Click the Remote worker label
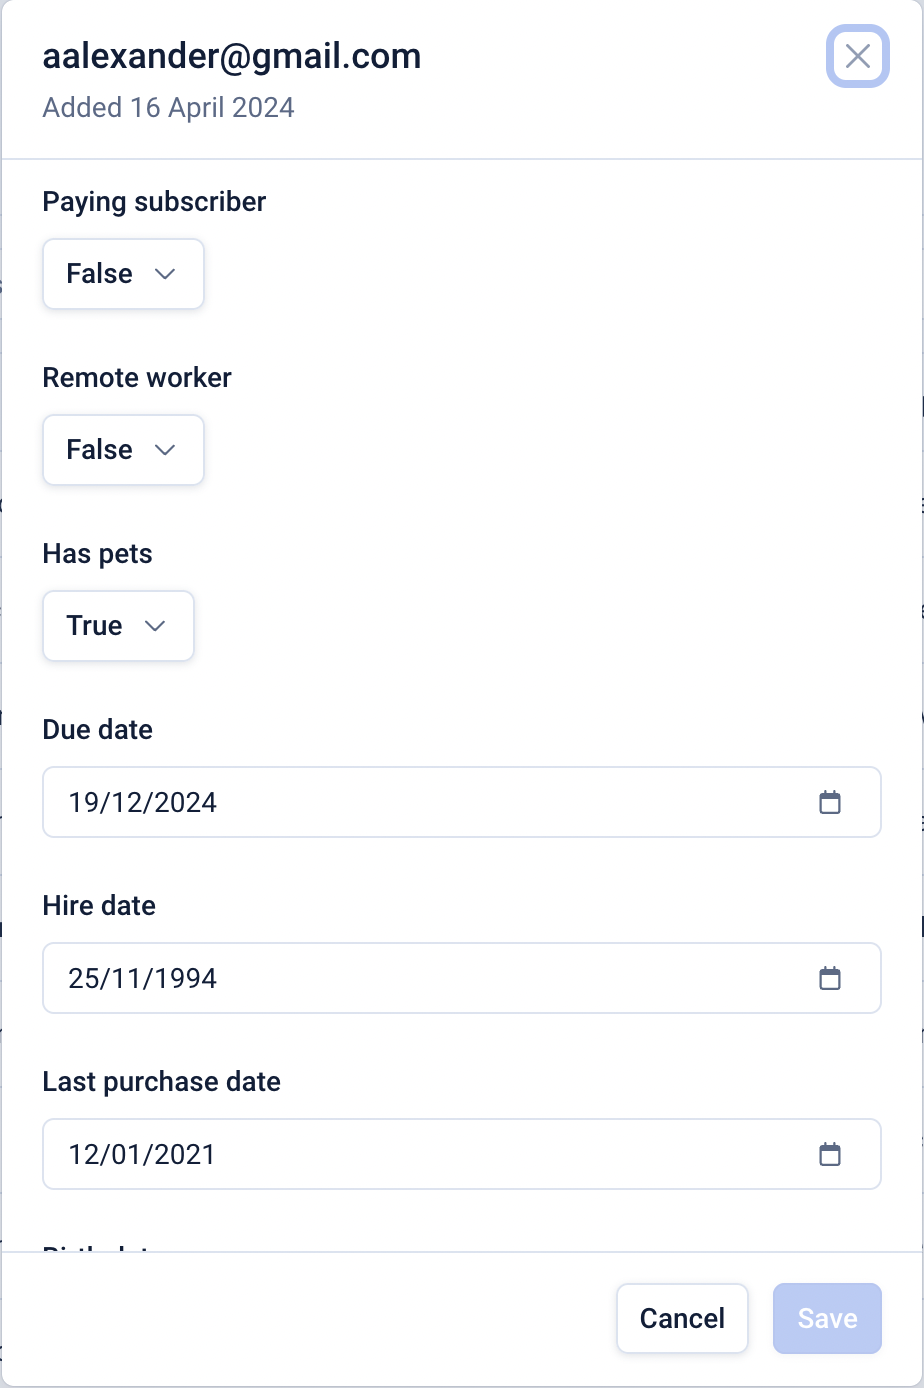The image size is (924, 1388). pos(137,378)
